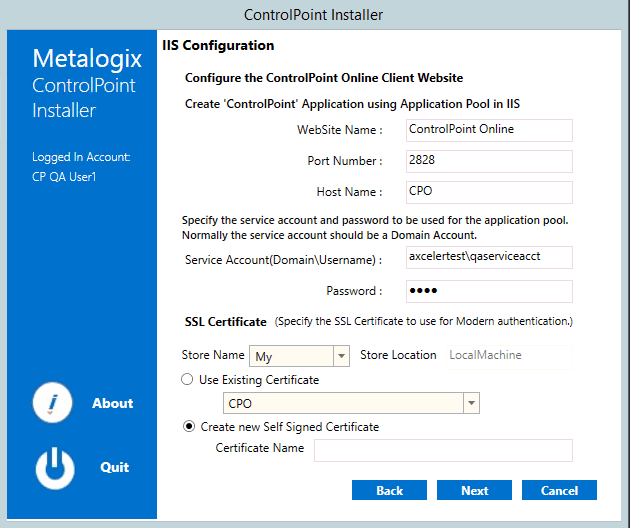Focus the WebSite Name field
Screen dimensions: 630x528
point(488,130)
